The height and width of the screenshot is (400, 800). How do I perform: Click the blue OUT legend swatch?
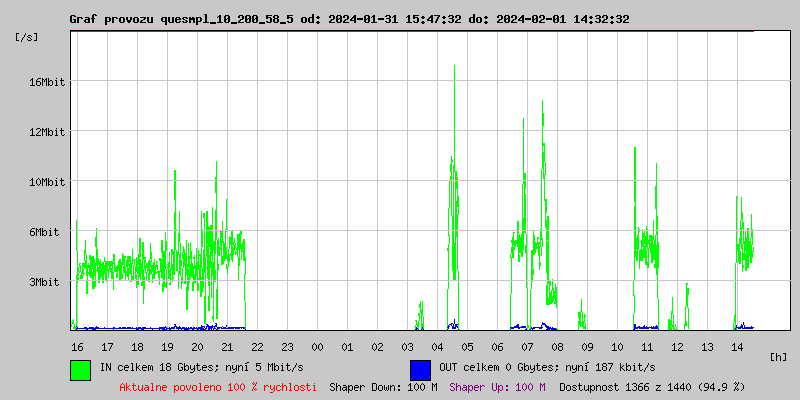(x=420, y=369)
